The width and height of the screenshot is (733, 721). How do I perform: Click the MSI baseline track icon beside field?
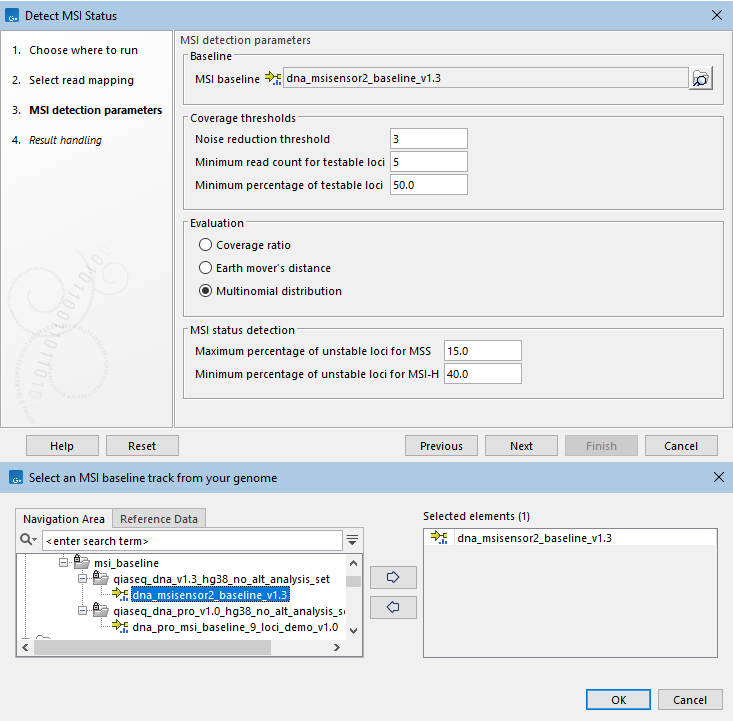273,78
